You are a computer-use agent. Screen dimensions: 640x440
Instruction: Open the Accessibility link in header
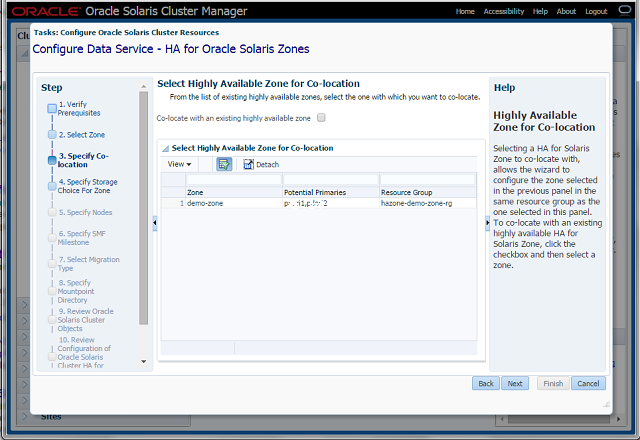[x=504, y=11]
